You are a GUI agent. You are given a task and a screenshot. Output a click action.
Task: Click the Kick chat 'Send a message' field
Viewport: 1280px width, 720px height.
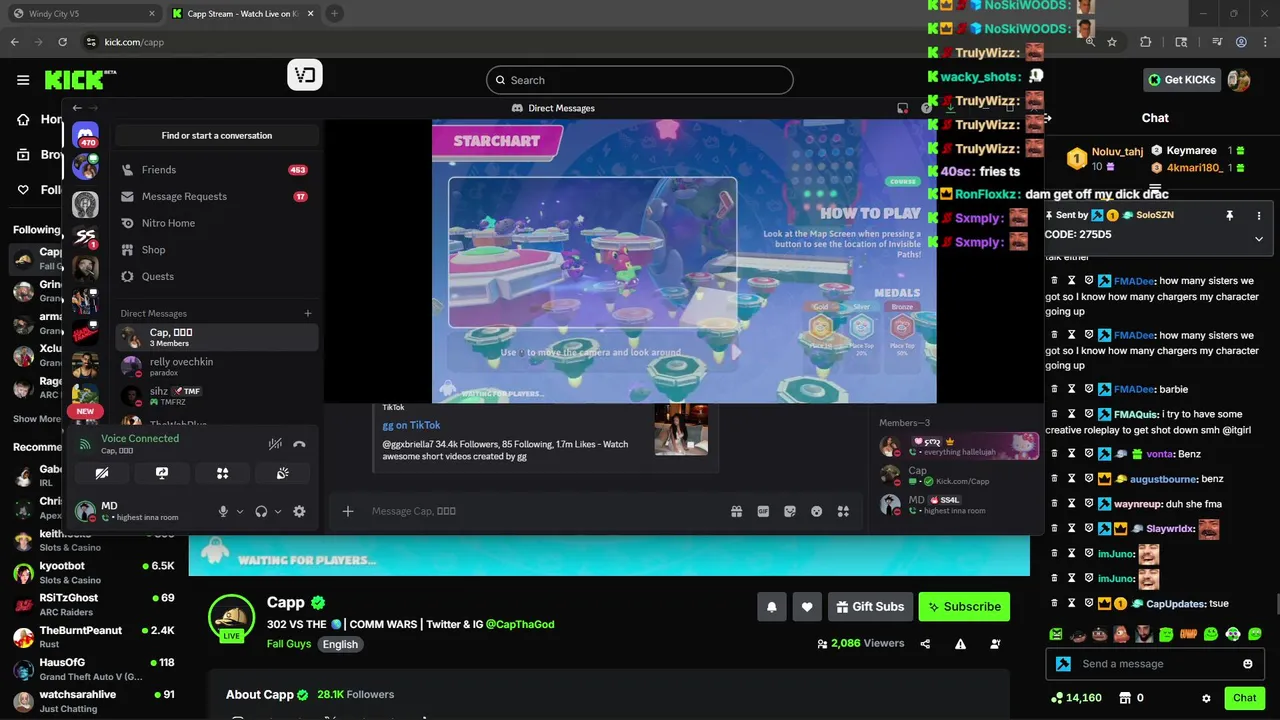pos(1153,663)
